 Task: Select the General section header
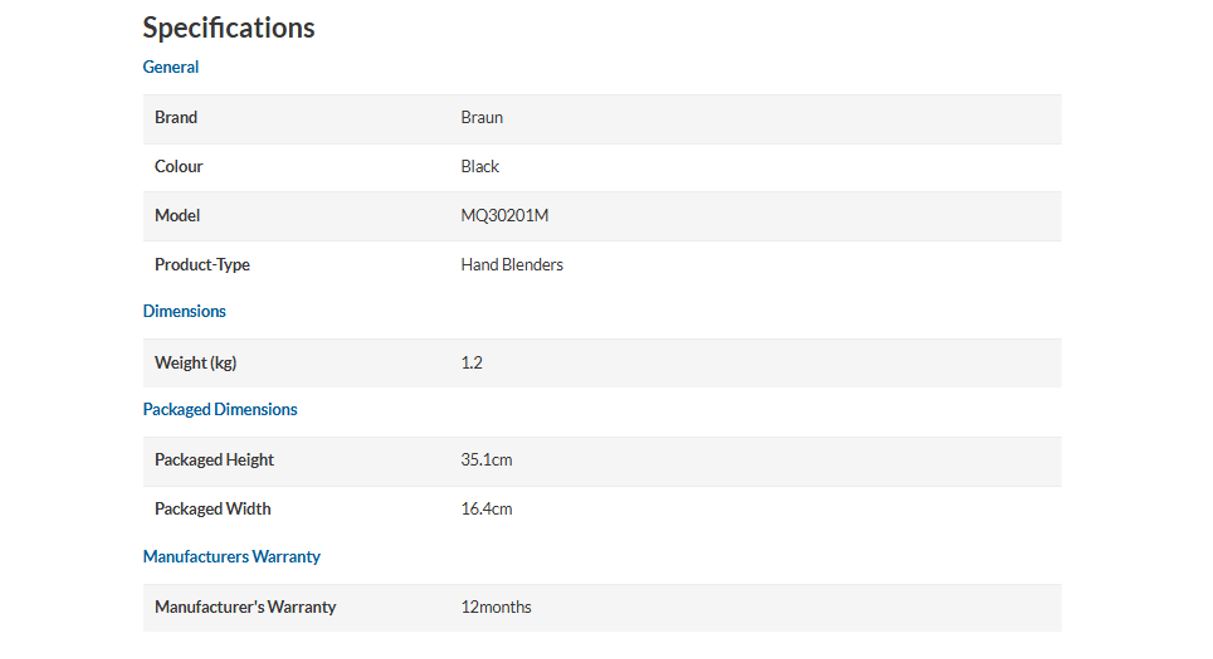point(171,67)
